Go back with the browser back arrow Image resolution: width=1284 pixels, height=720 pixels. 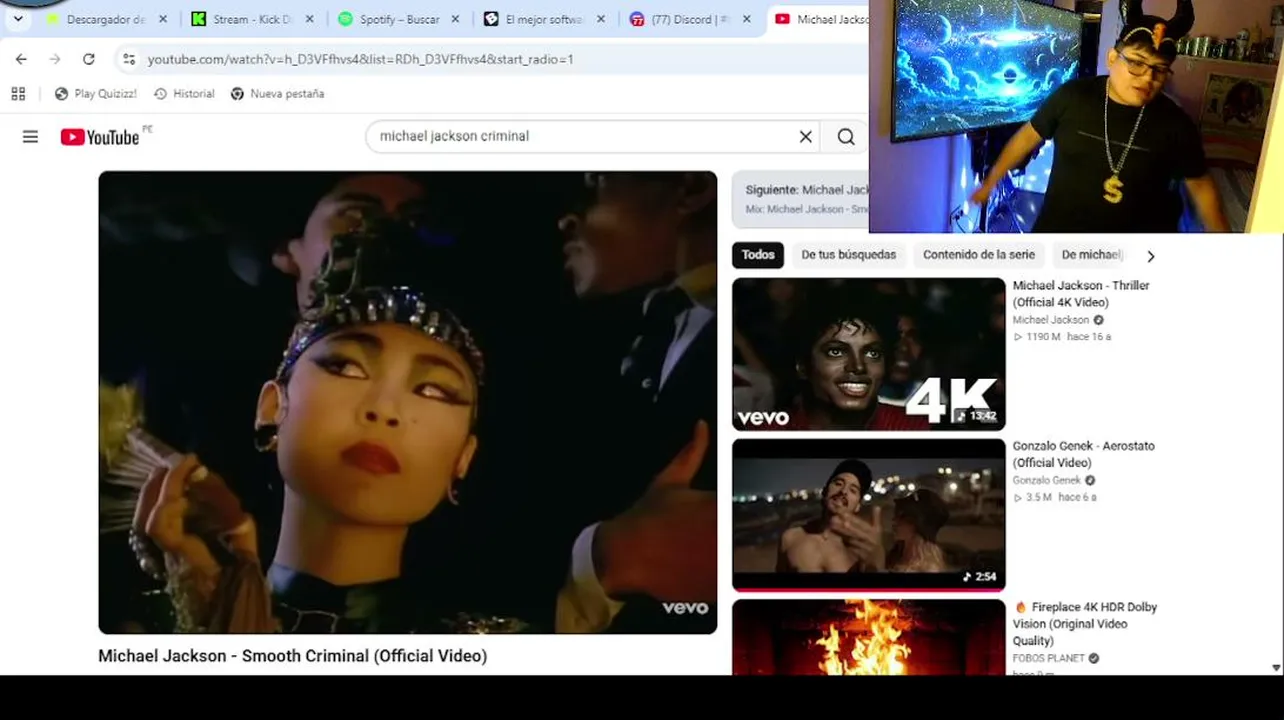point(21,59)
